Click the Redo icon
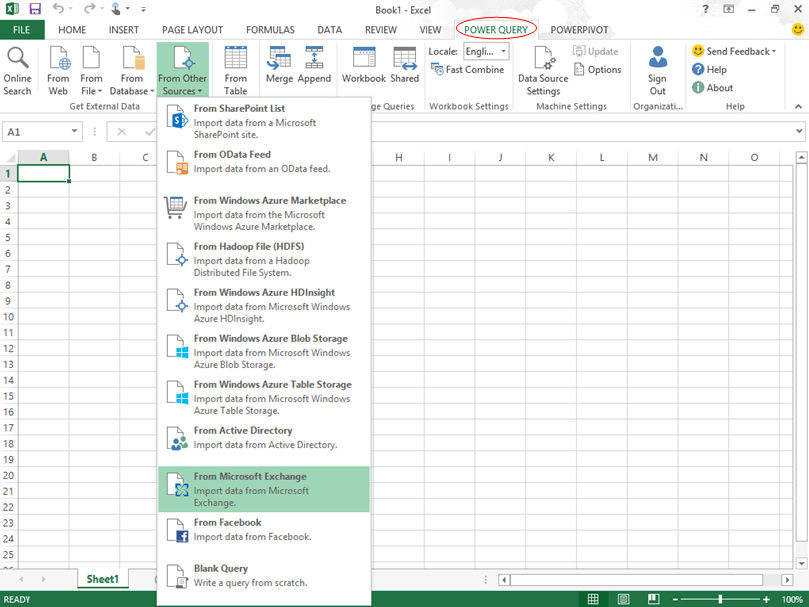 tap(90, 9)
